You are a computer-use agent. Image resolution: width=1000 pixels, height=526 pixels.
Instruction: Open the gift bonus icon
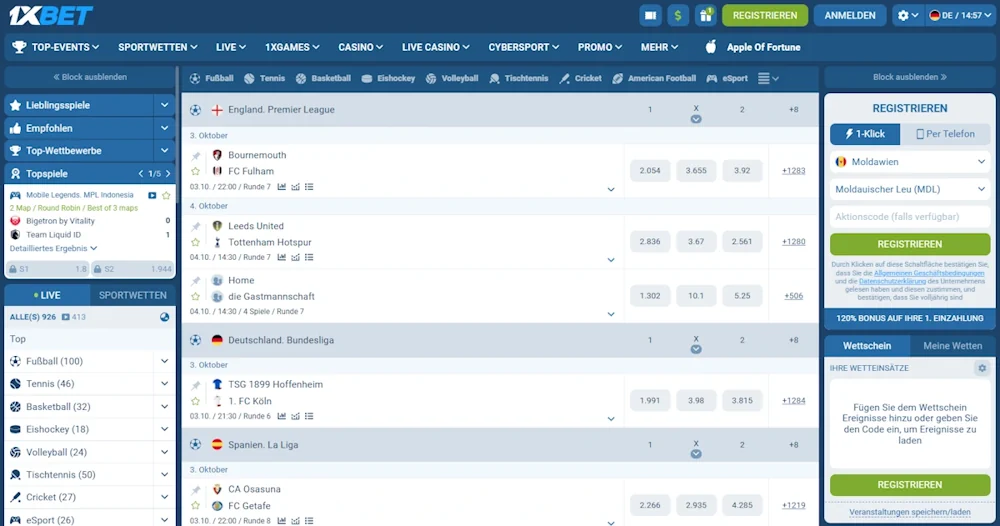pos(705,15)
